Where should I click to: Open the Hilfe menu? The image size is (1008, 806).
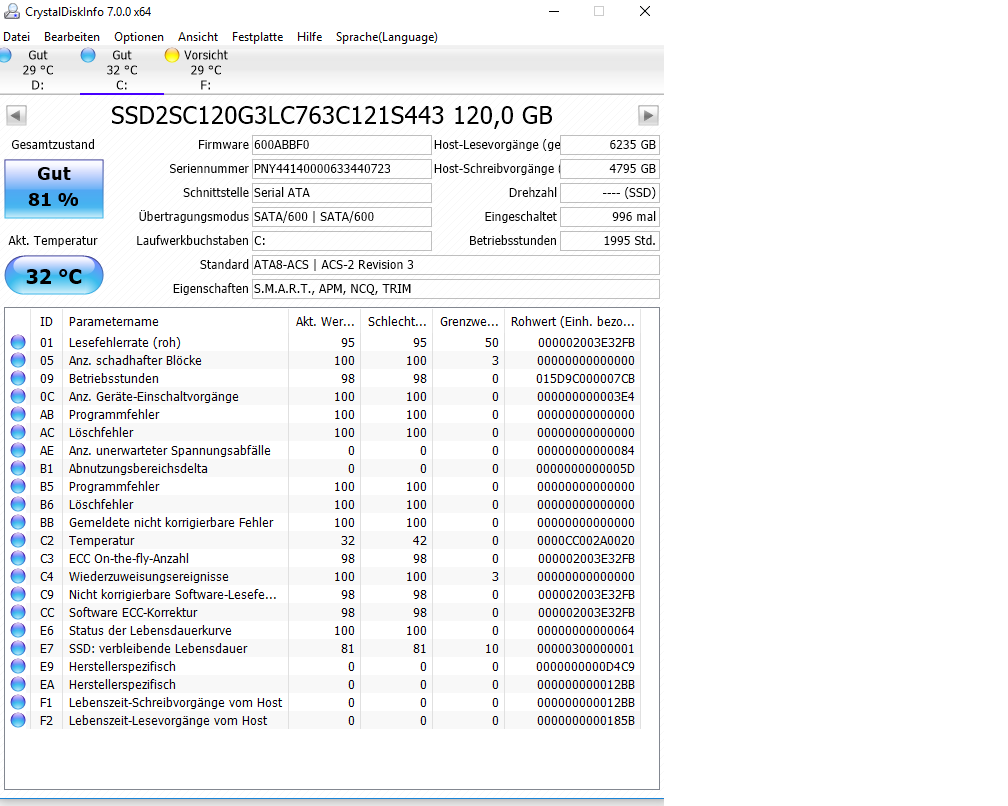click(309, 37)
